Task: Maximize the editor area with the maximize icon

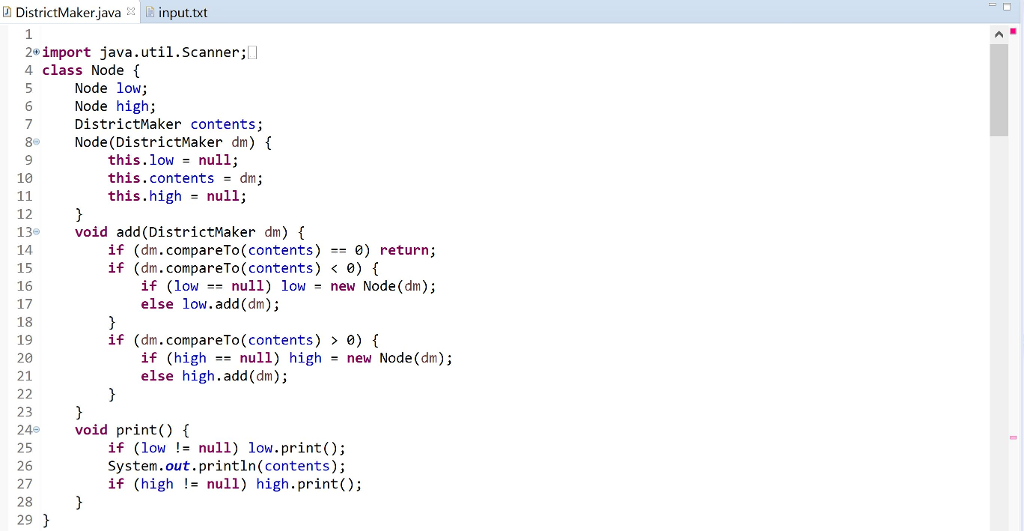Action: [x=1007, y=7]
